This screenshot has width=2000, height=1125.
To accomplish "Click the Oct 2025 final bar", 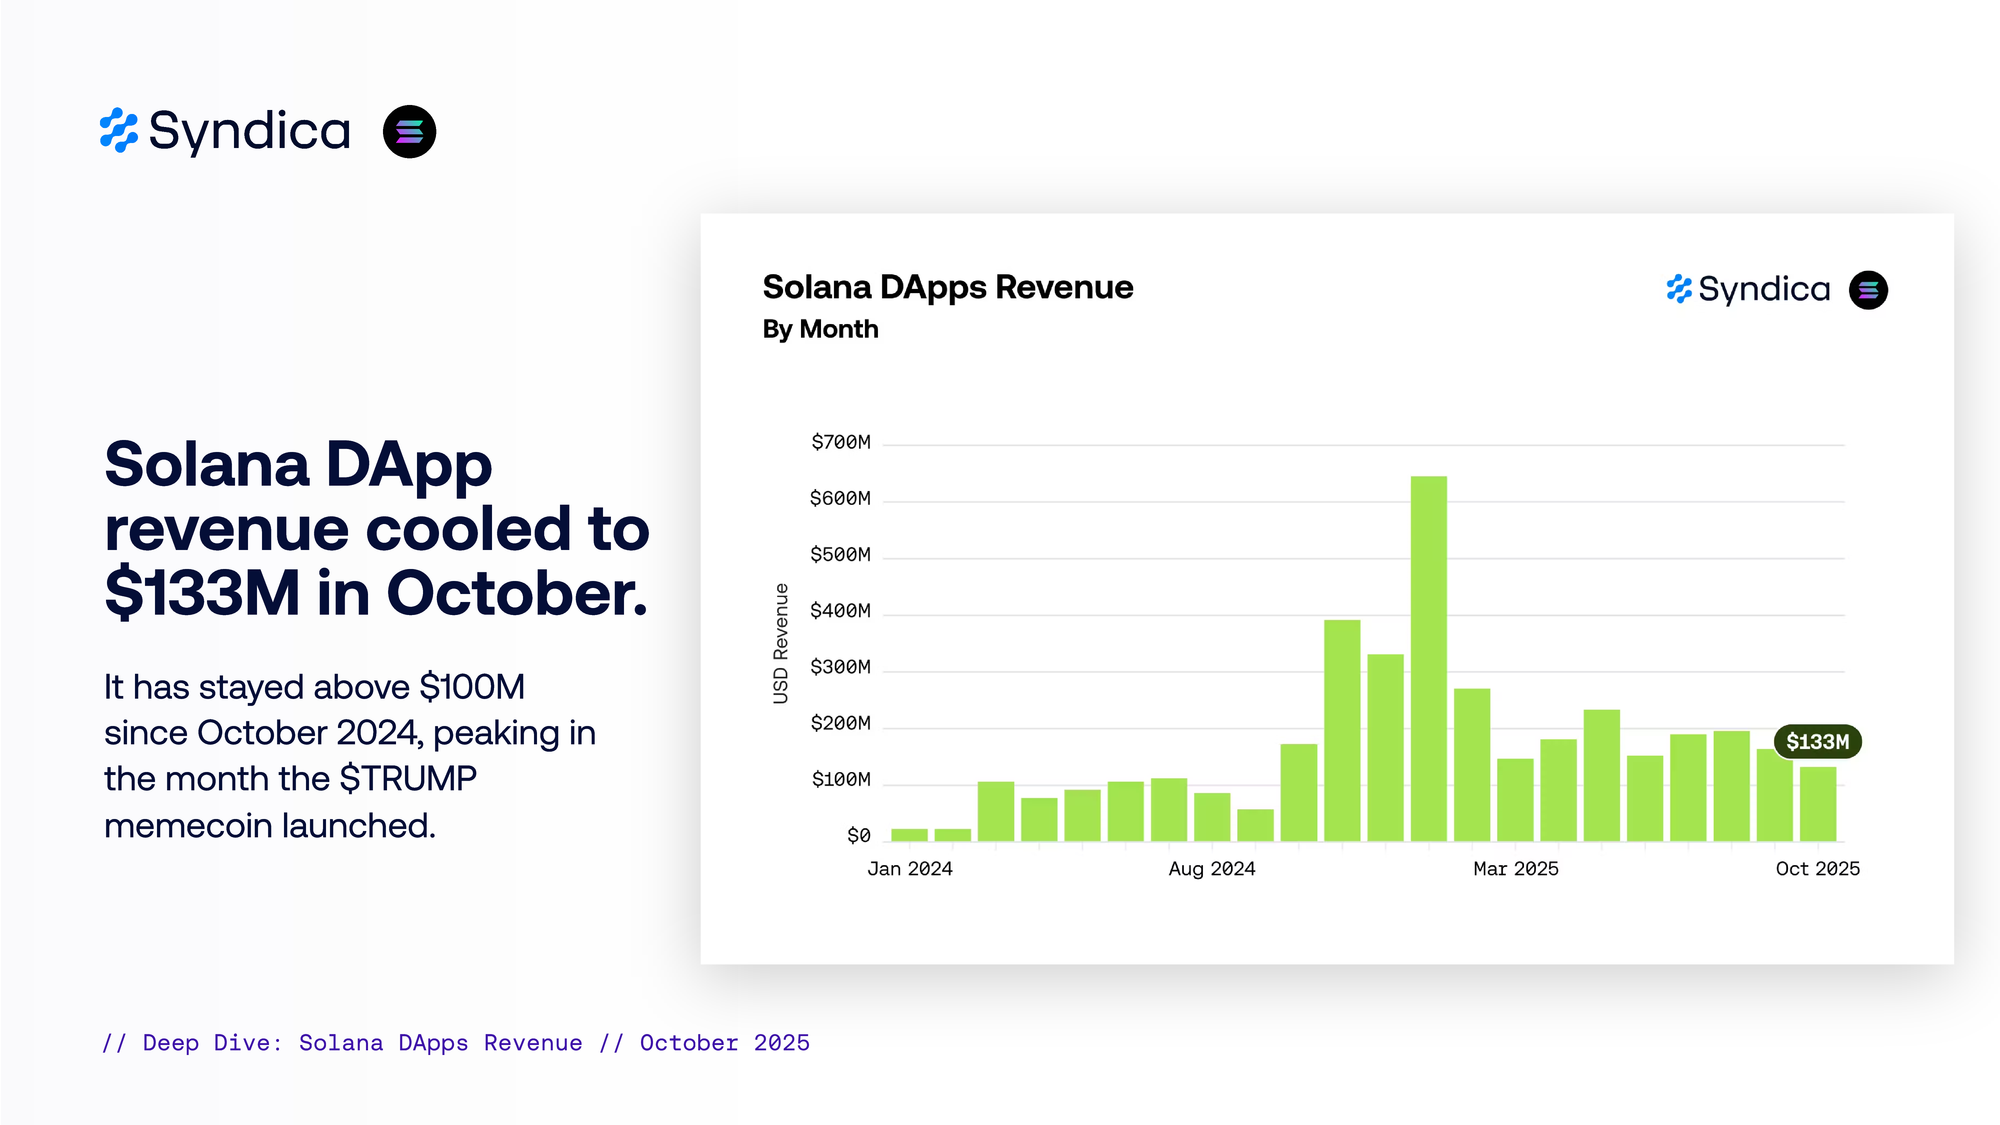I will [x=1817, y=804].
